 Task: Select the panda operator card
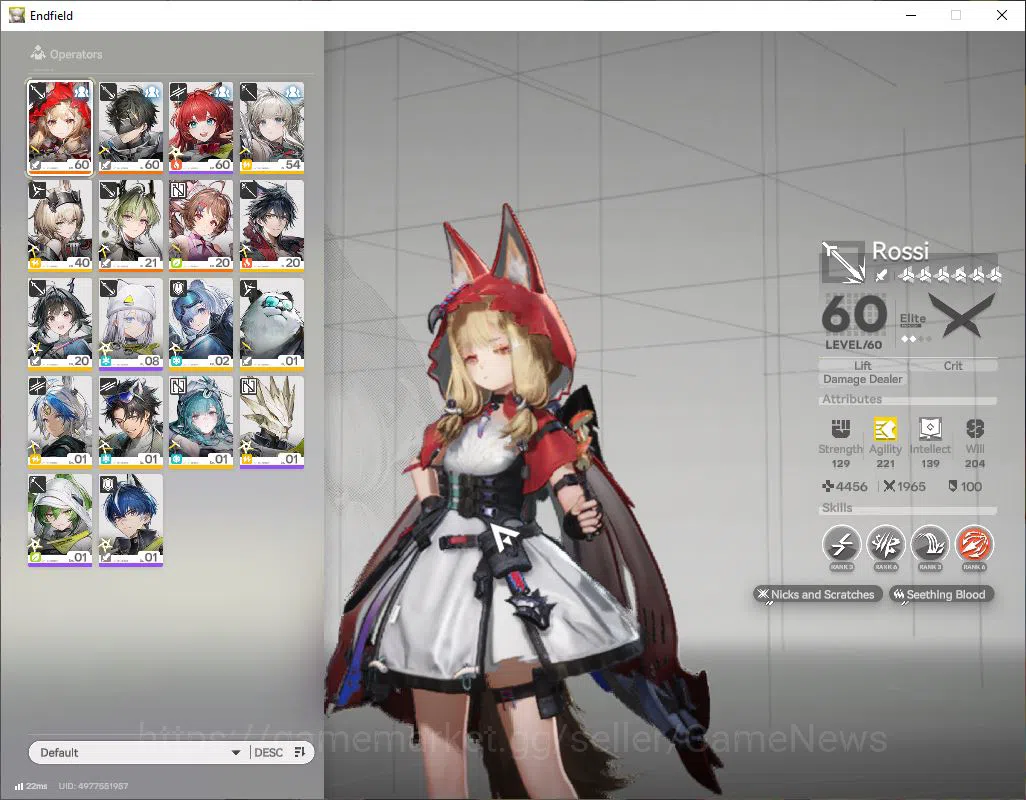272,324
